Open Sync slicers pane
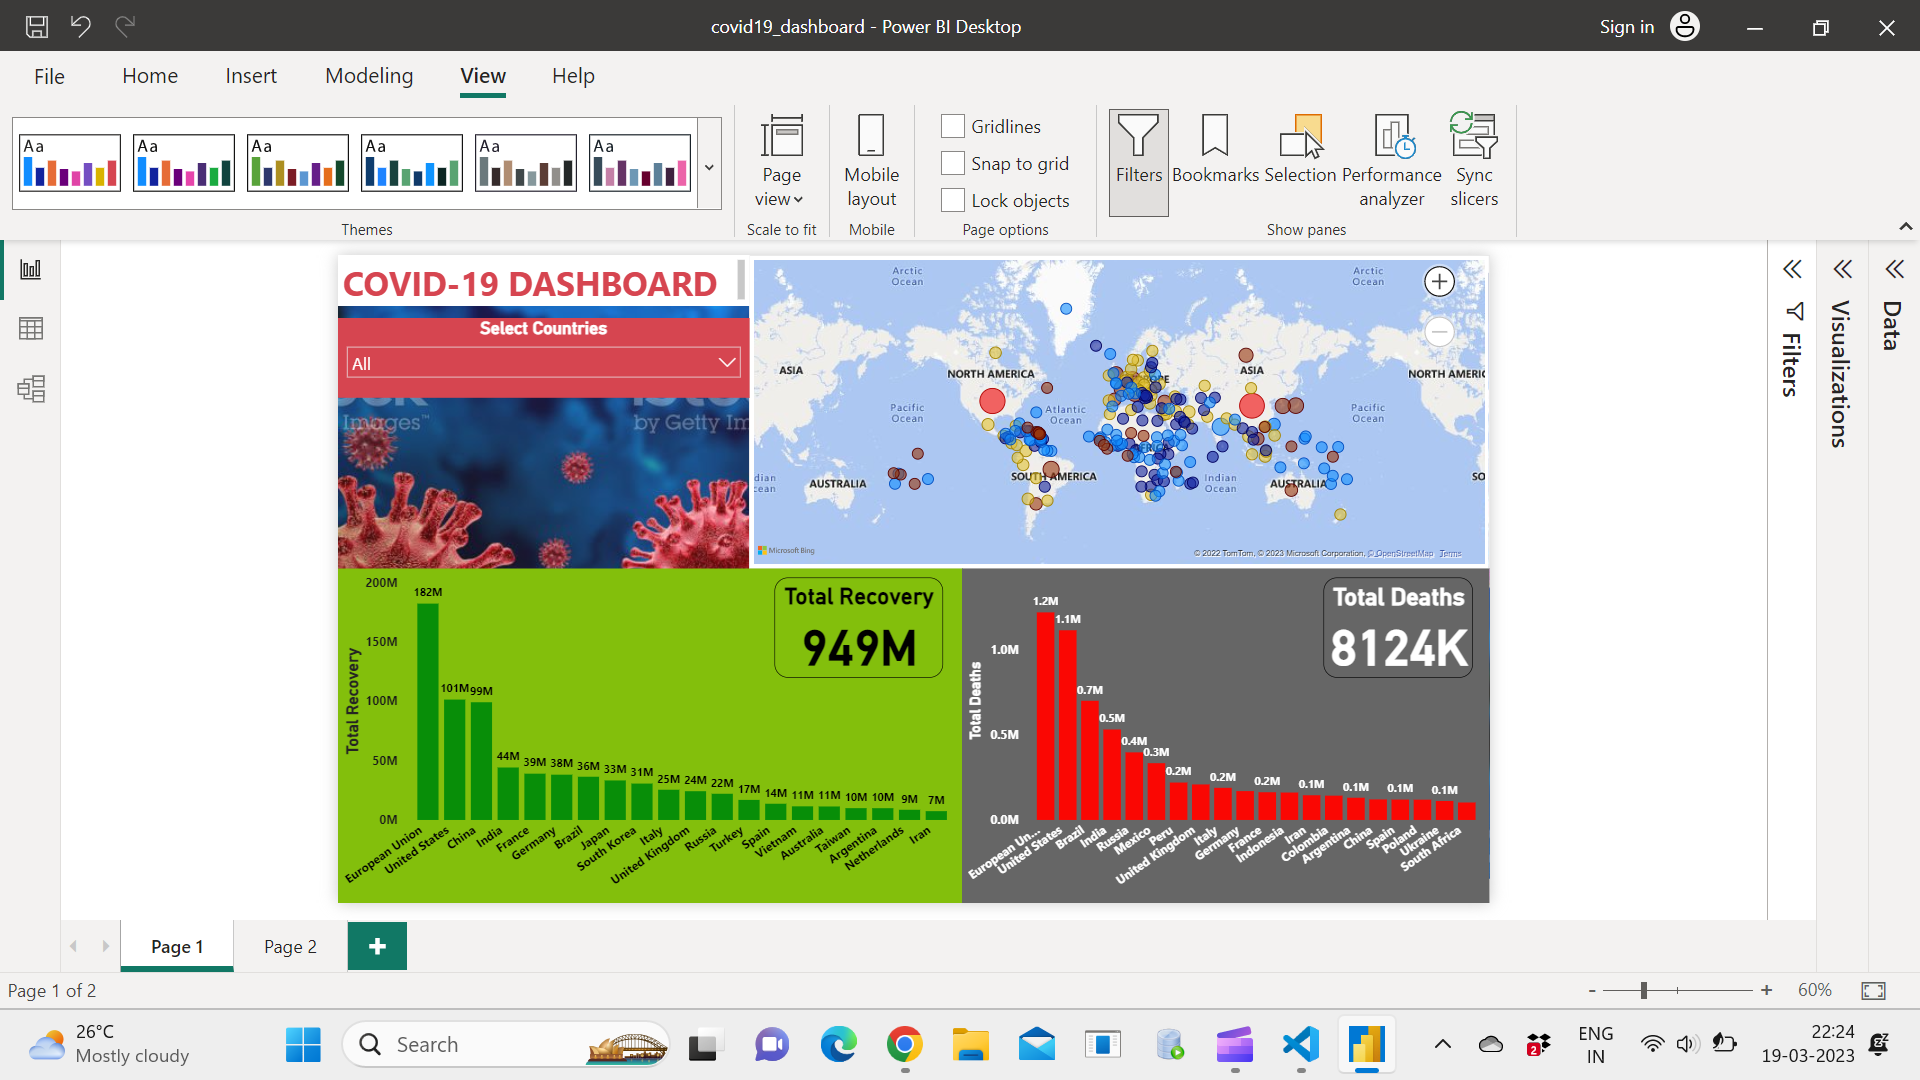This screenshot has width=1920, height=1080. point(1473,160)
